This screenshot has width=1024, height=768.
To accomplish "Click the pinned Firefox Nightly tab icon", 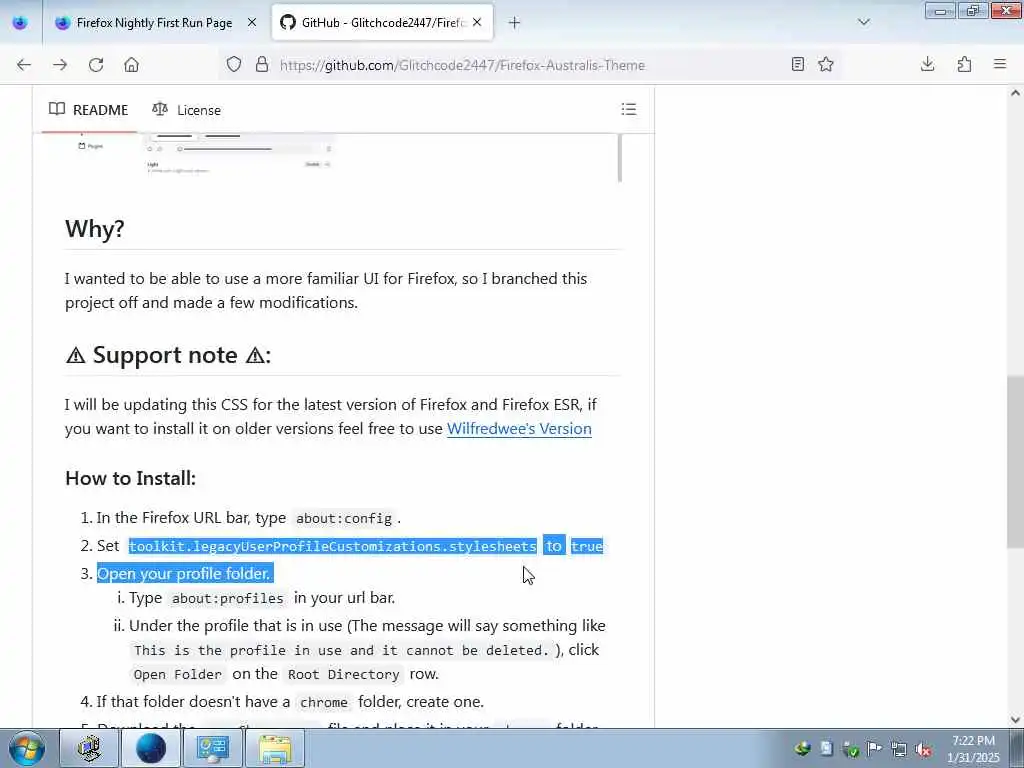I will (x=20, y=23).
